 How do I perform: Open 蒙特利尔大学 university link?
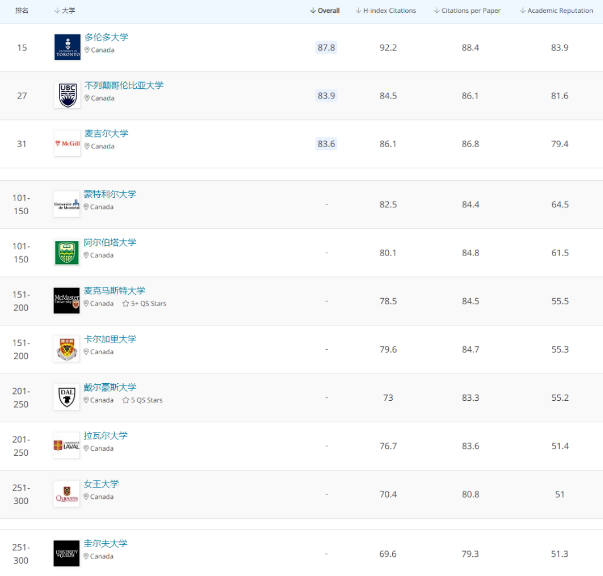coord(110,194)
